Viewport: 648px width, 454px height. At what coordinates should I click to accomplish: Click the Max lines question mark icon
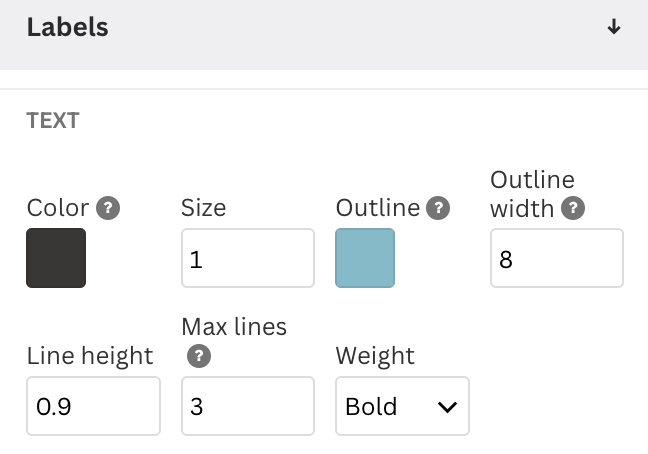point(198,355)
